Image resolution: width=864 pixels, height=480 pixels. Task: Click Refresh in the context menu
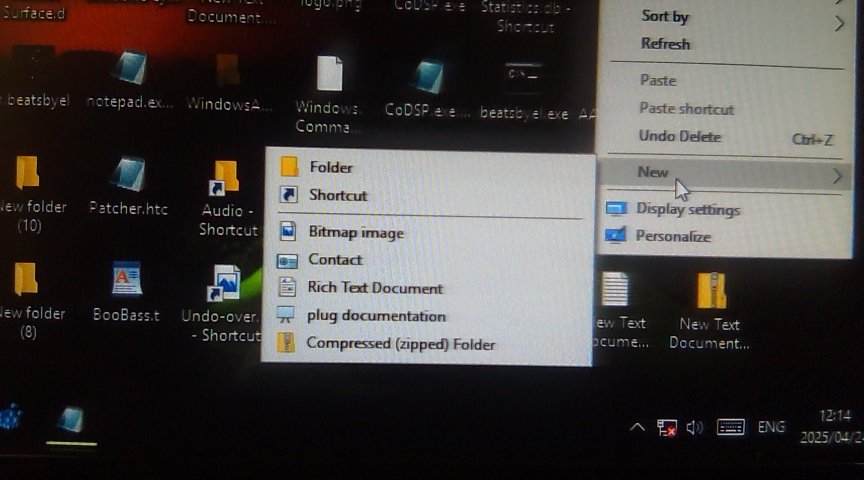pos(665,44)
